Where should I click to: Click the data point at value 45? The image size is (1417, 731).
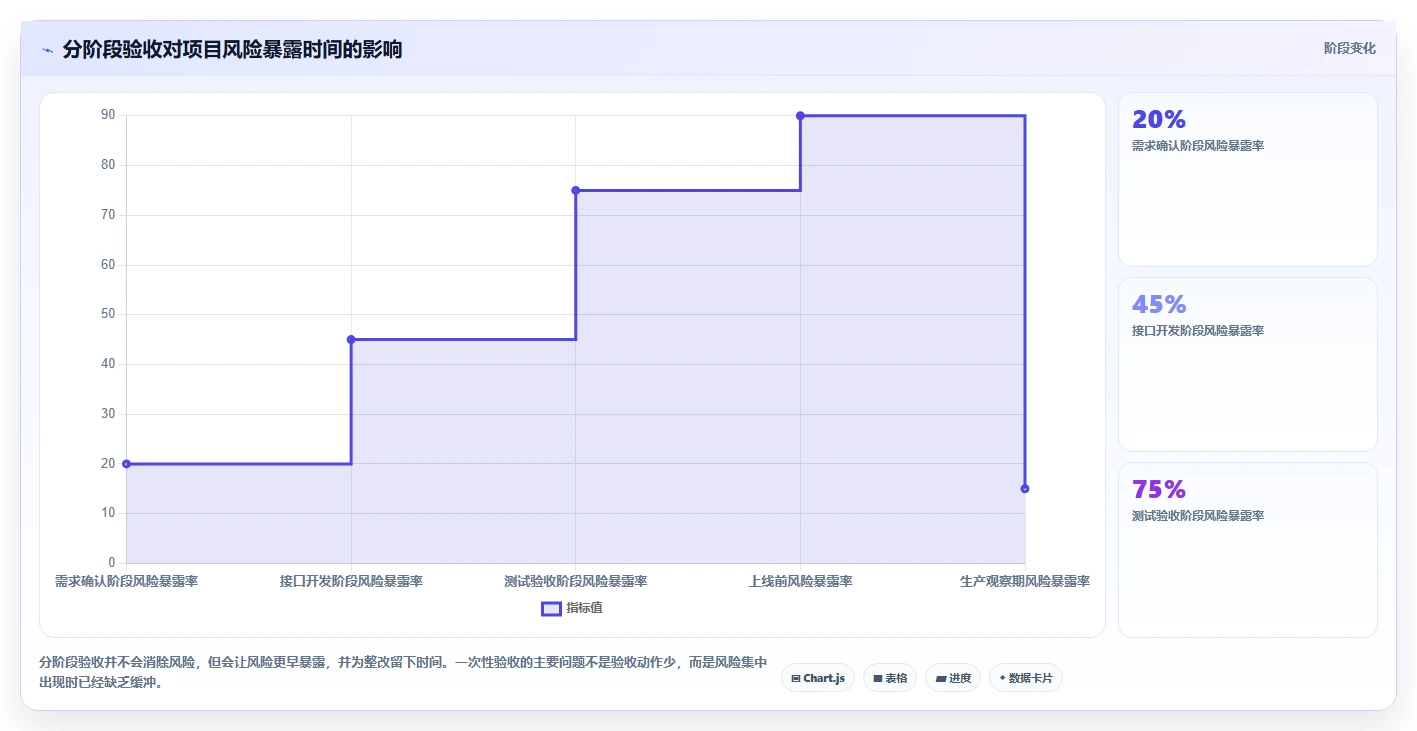point(351,340)
